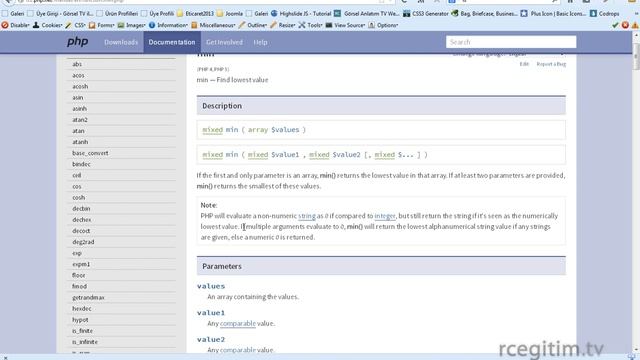
Task: Open the expm1 function in sidebar
Action: (81, 264)
